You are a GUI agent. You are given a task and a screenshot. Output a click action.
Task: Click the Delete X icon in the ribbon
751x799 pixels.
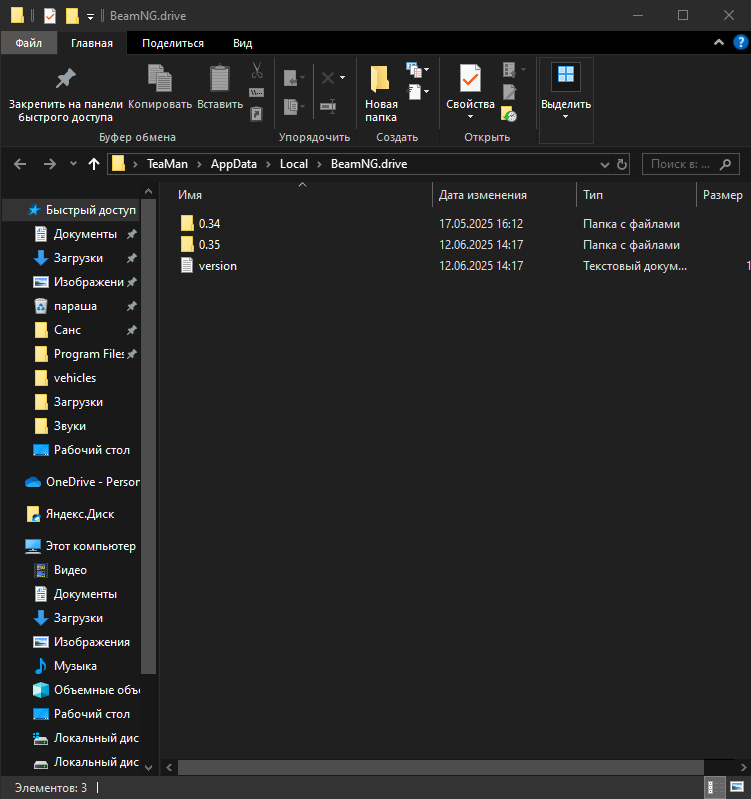tap(328, 78)
